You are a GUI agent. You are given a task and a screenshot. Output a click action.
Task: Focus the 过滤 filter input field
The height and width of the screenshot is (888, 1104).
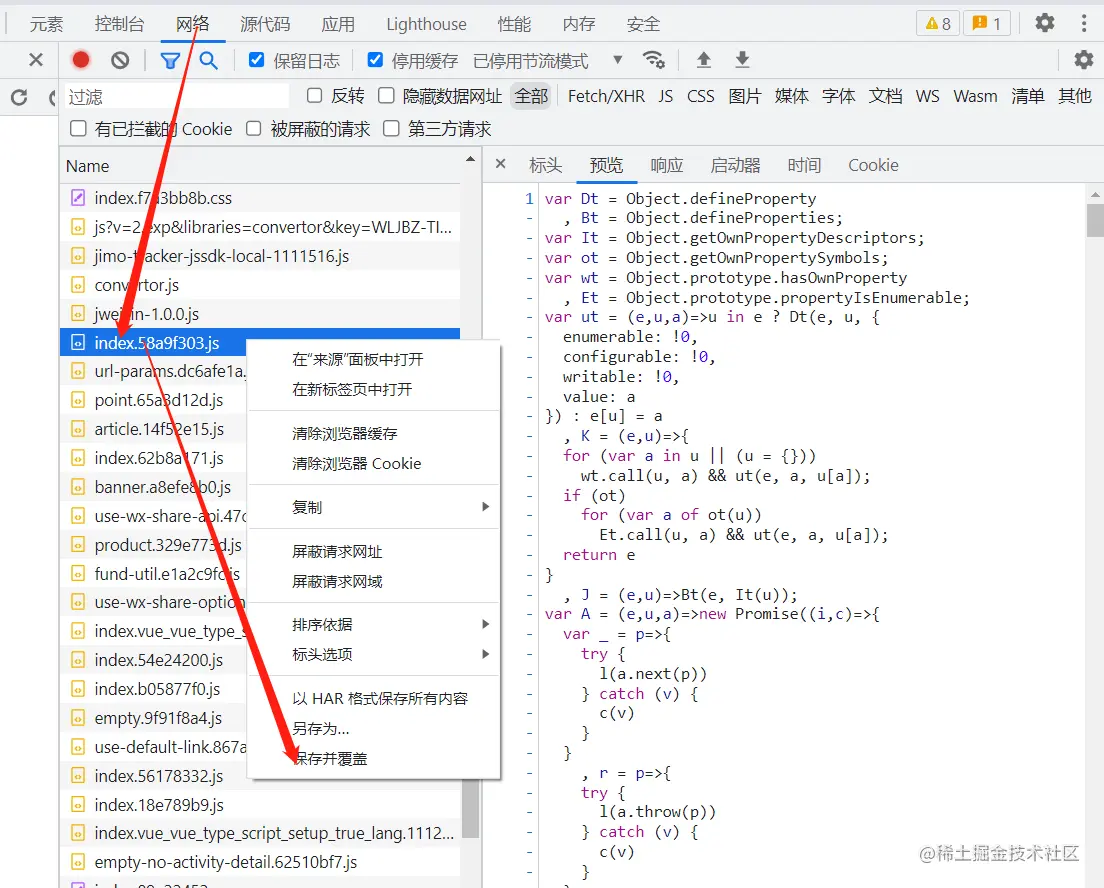click(x=177, y=96)
